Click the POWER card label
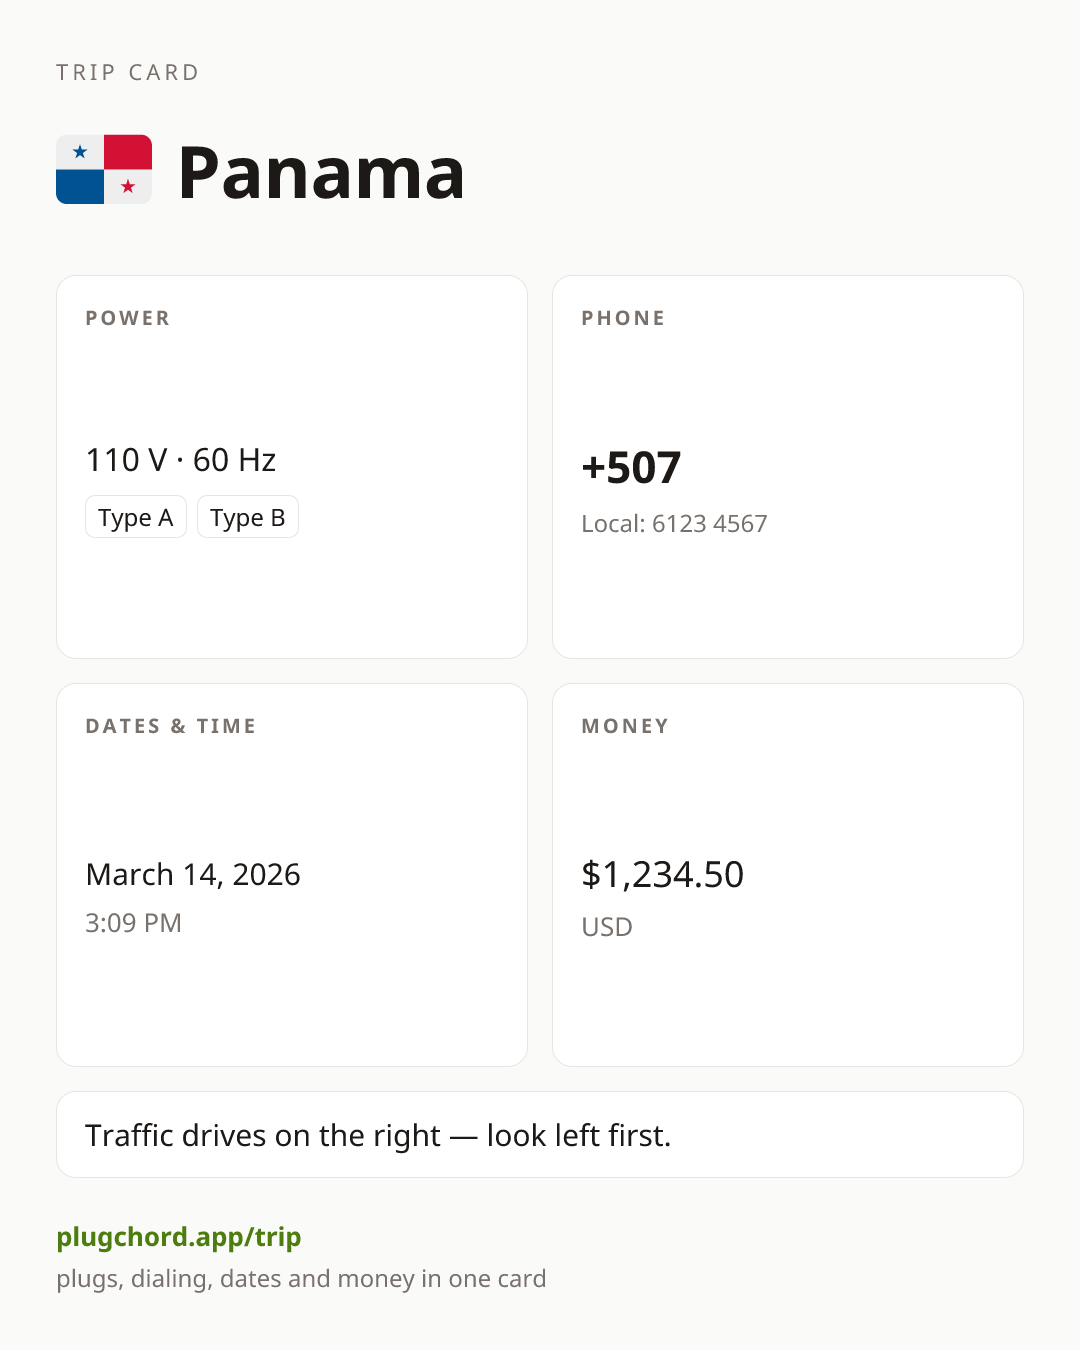 (x=128, y=318)
